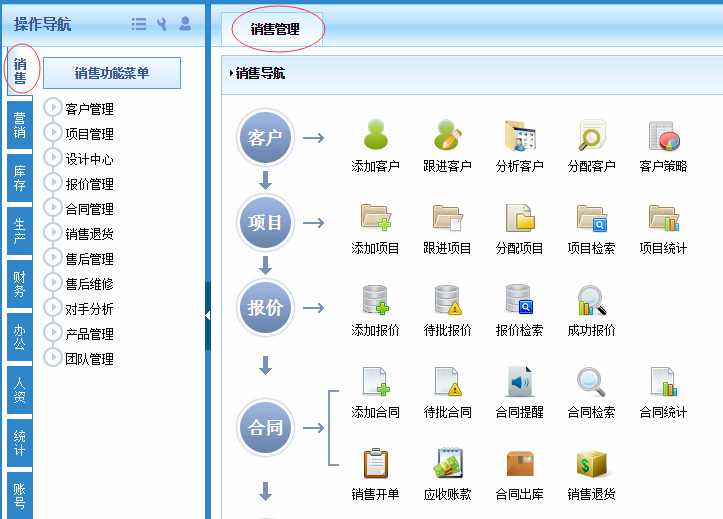The image size is (723, 519).
Task: Switch to the 财务 vertical tab
Action: pyautogui.click(x=20, y=284)
